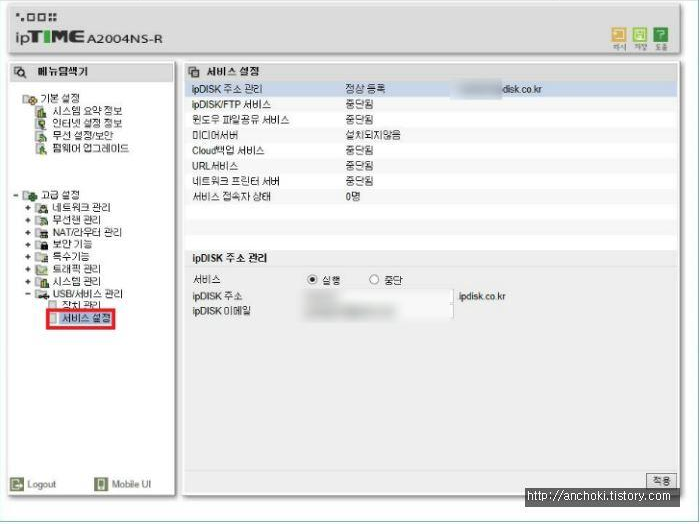The image size is (700, 524).
Task: Click the orange wizard icon in header
Action: pos(619,35)
